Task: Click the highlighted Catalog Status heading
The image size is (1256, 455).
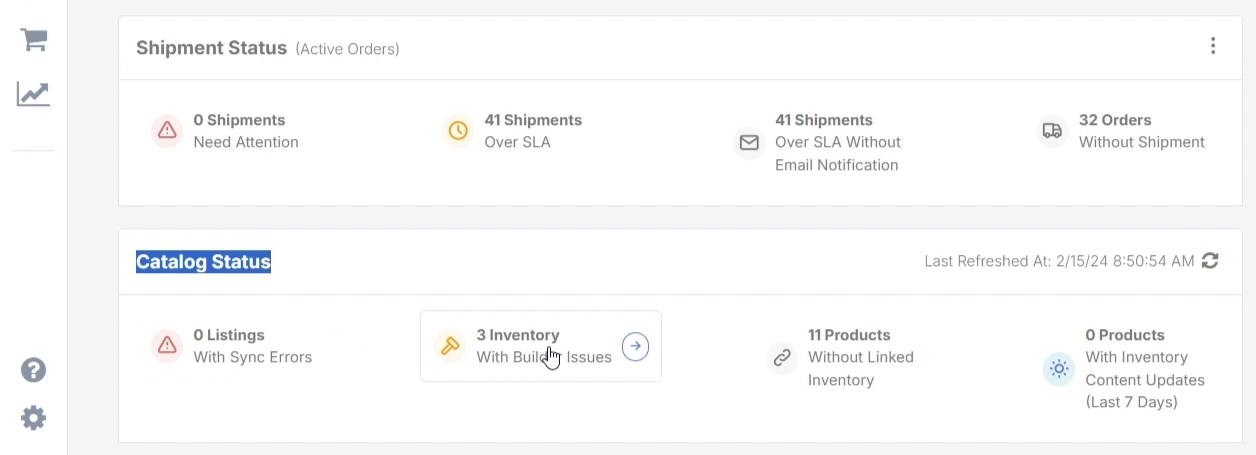Action: [x=204, y=262]
